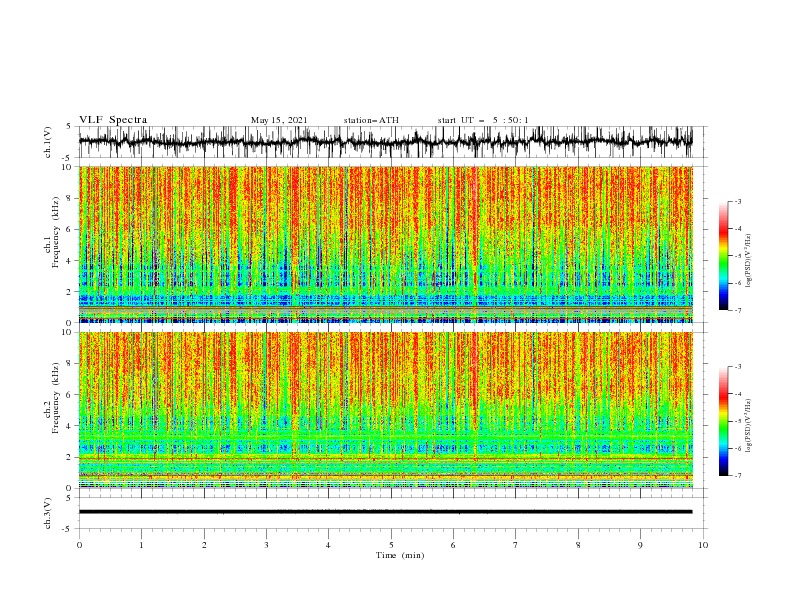The height and width of the screenshot is (612, 792).
Task: Click the 'VLF Spectra' title text
Action: pos(113,120)
